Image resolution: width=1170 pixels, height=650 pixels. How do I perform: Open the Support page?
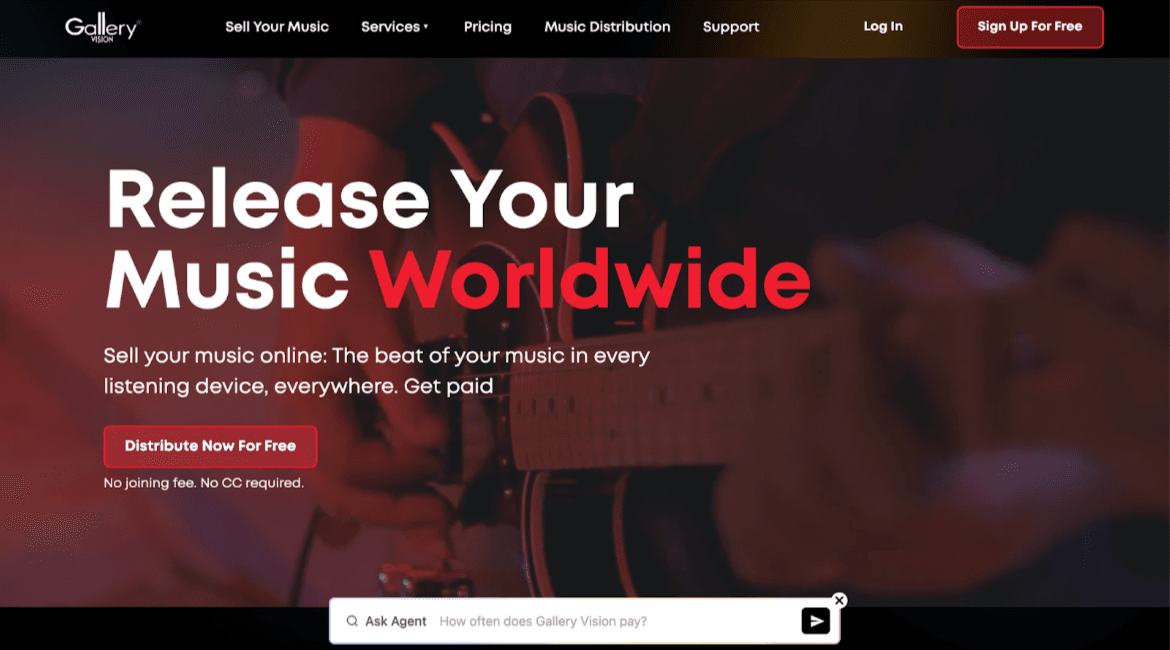[731, 27]
